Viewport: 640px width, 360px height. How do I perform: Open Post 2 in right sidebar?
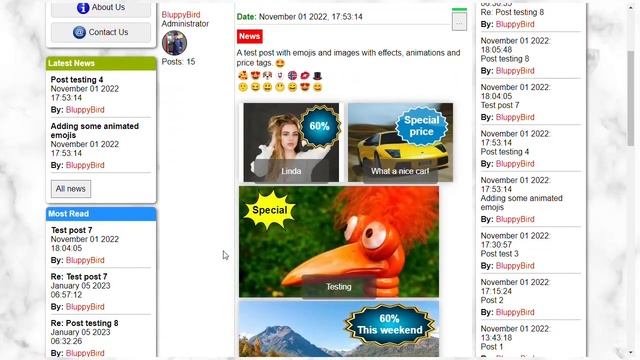(x=492, y=300)
